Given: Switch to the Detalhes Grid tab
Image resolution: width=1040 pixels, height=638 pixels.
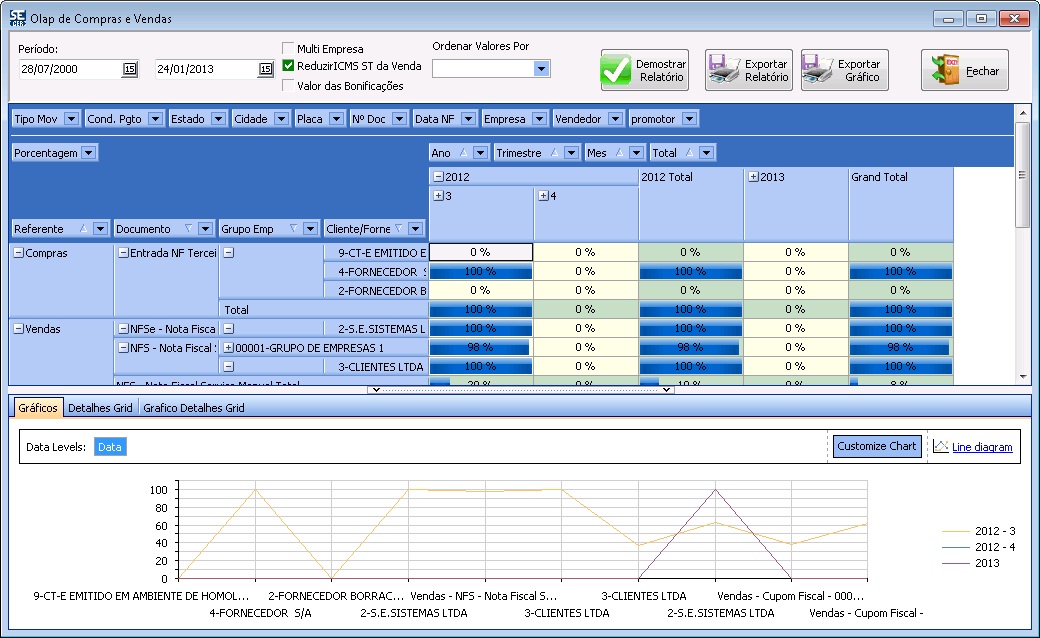Looking at the screenshot, I should (x=100, y=408).
